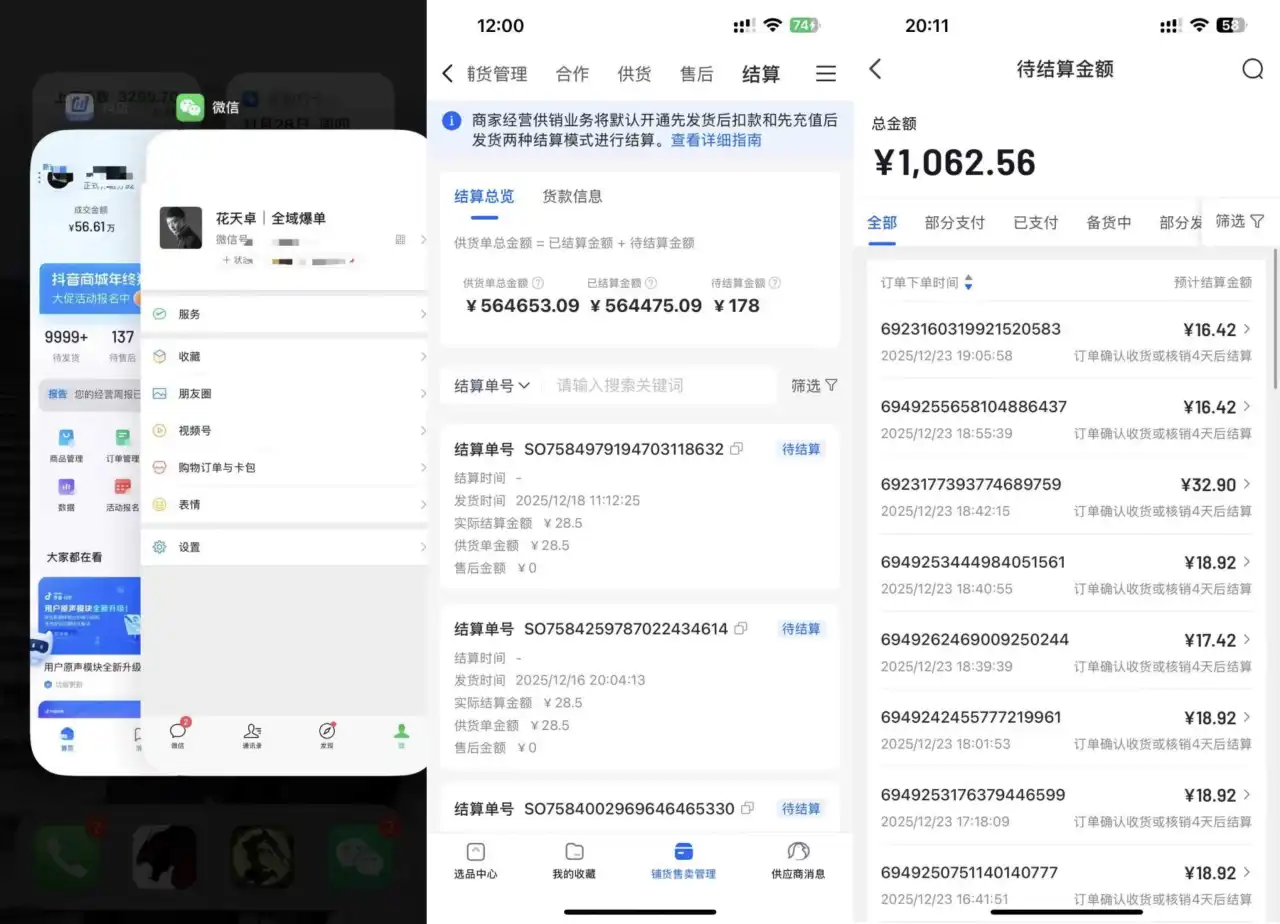
Task: Tap the 9999+ 待发货 count
Action: click(x=66, y=346)
